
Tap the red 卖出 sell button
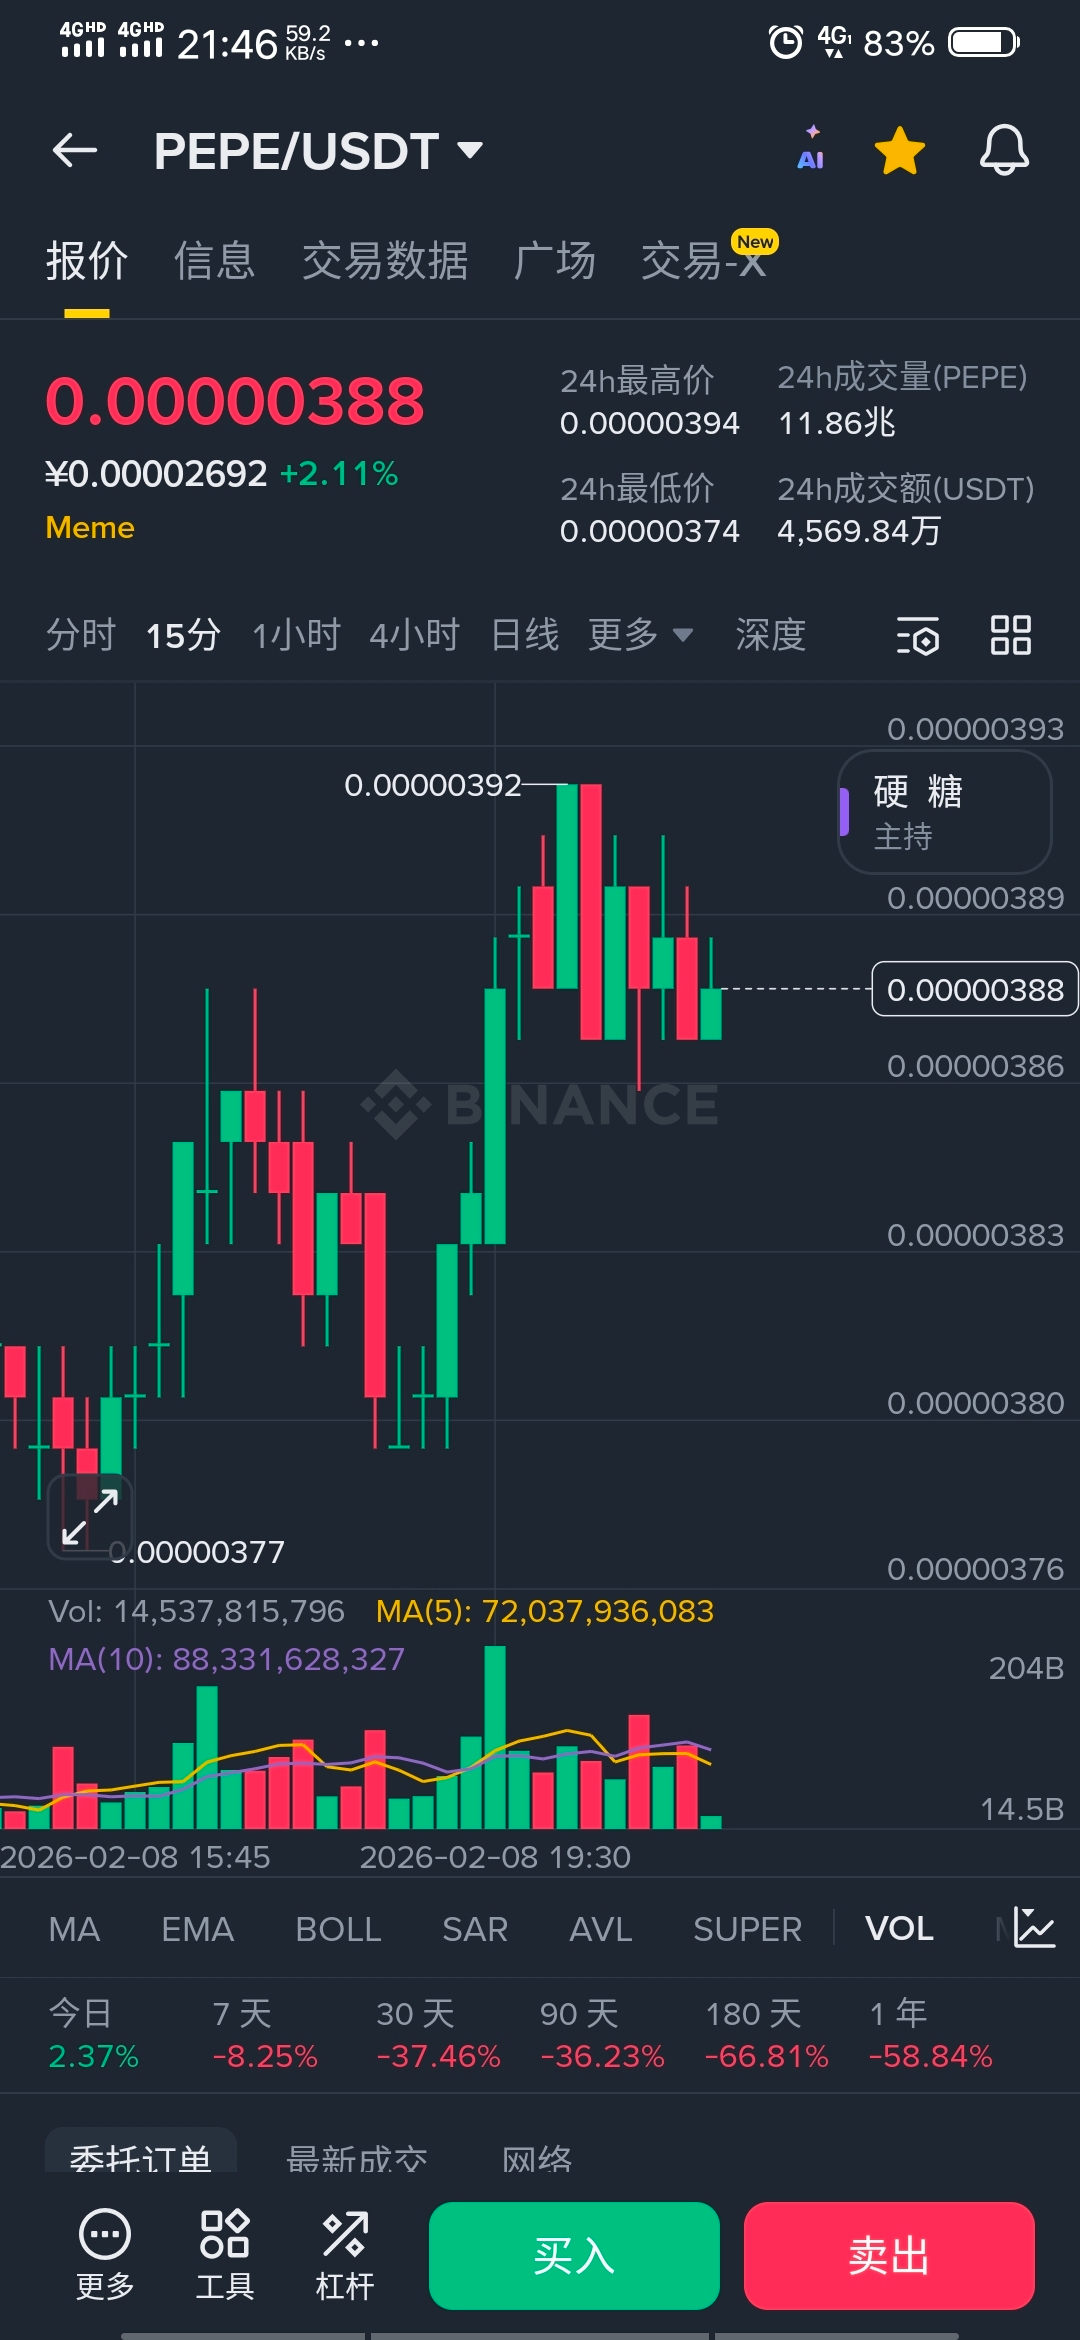(889, 2256)
